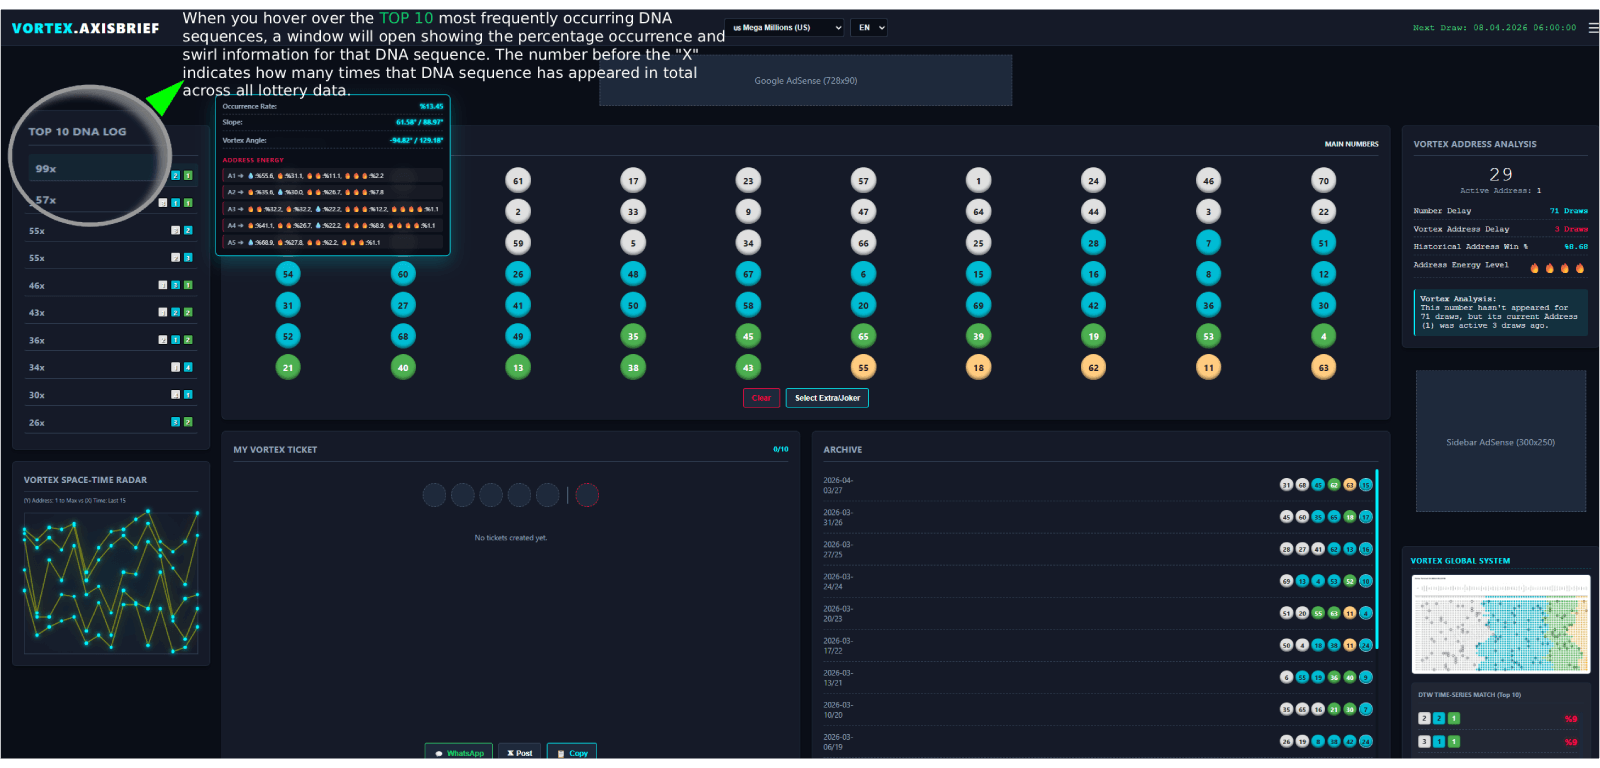Share ticket via WhatsApp button
The image size is (1600, 768).
tap(460, 753)
